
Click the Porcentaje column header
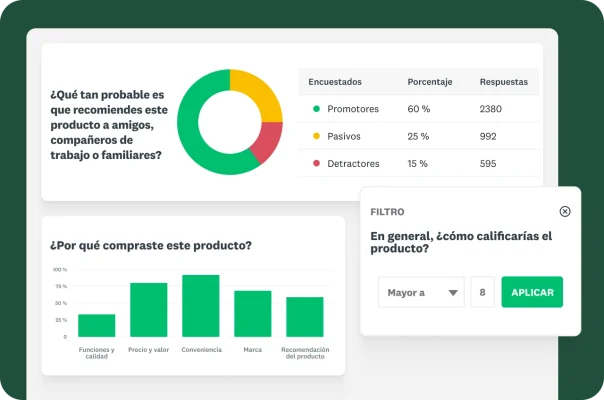430,82
